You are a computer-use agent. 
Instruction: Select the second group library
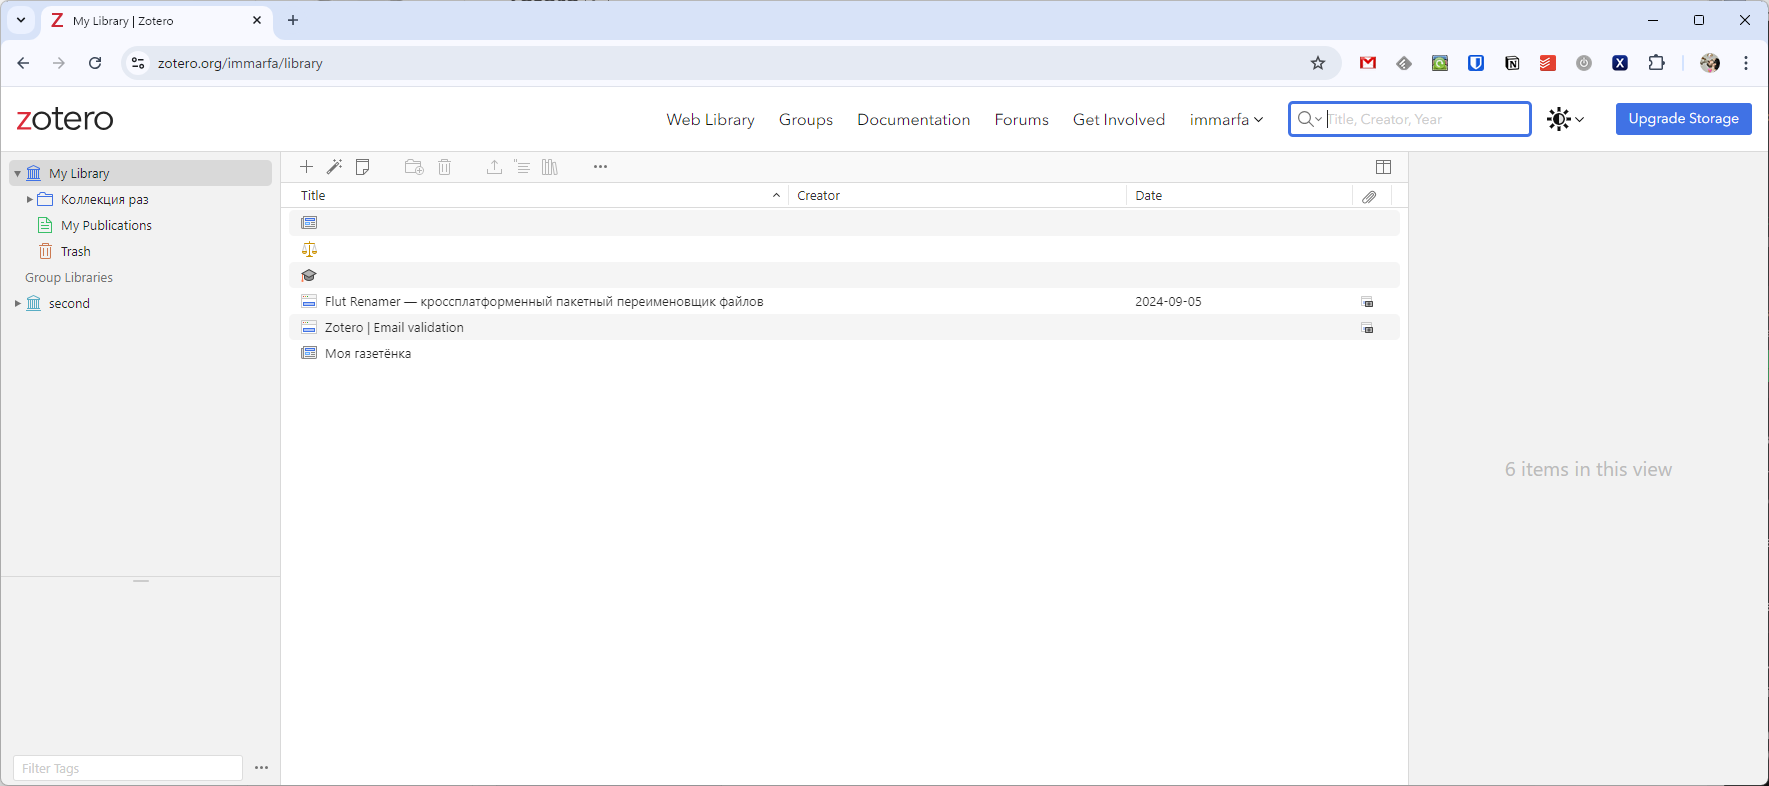[69, 304]
